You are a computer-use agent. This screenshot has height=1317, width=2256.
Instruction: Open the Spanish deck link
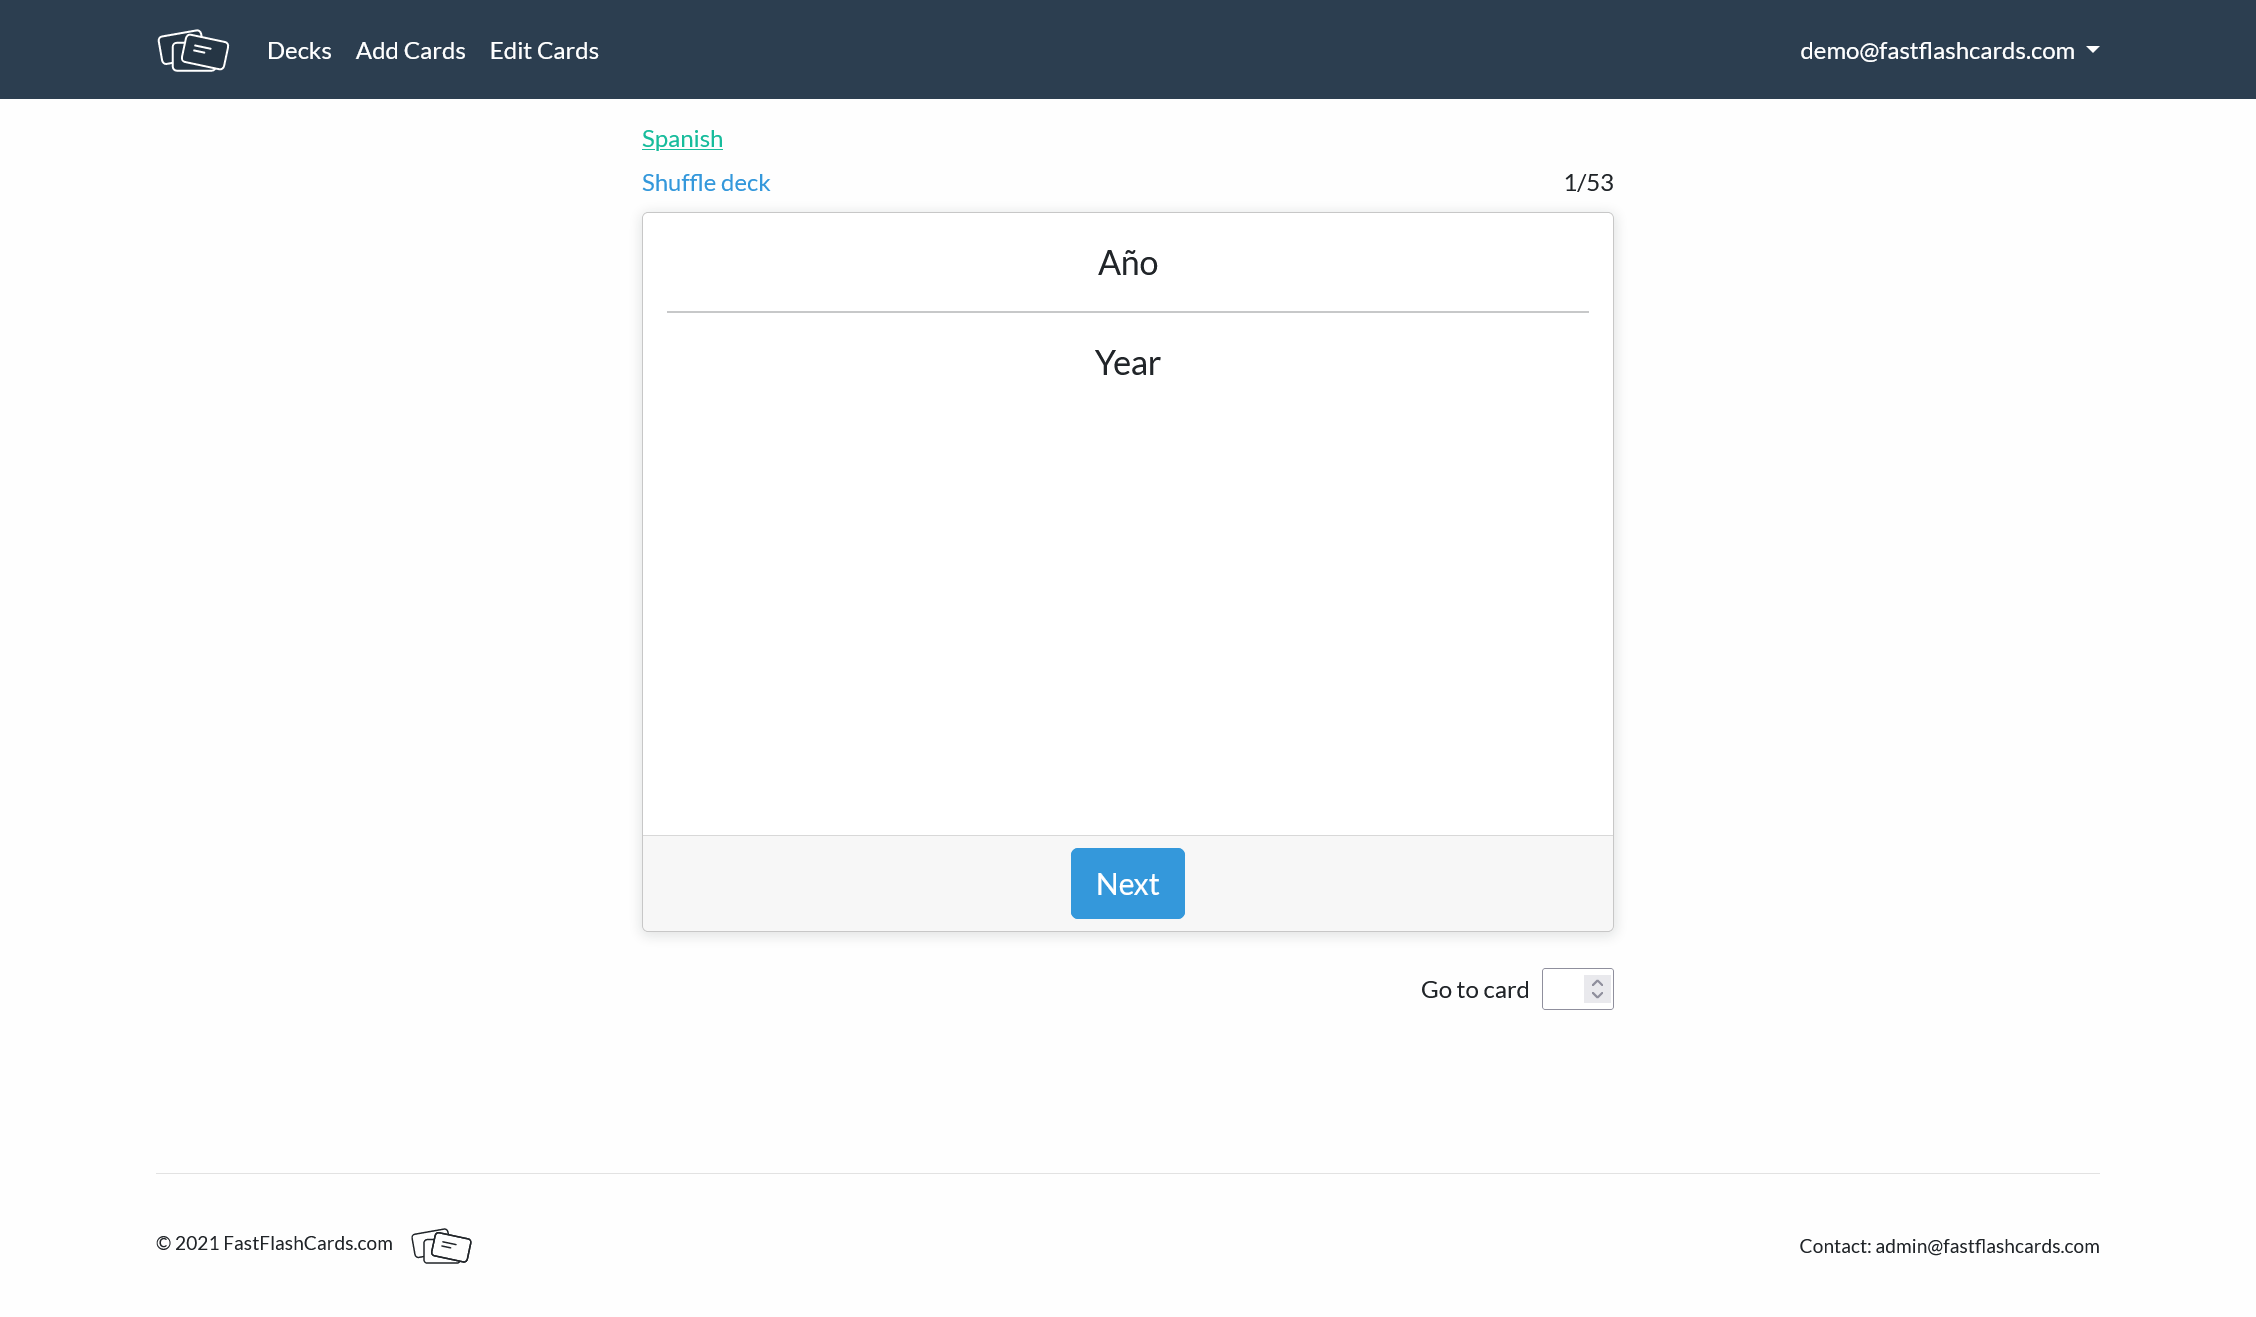682,139
